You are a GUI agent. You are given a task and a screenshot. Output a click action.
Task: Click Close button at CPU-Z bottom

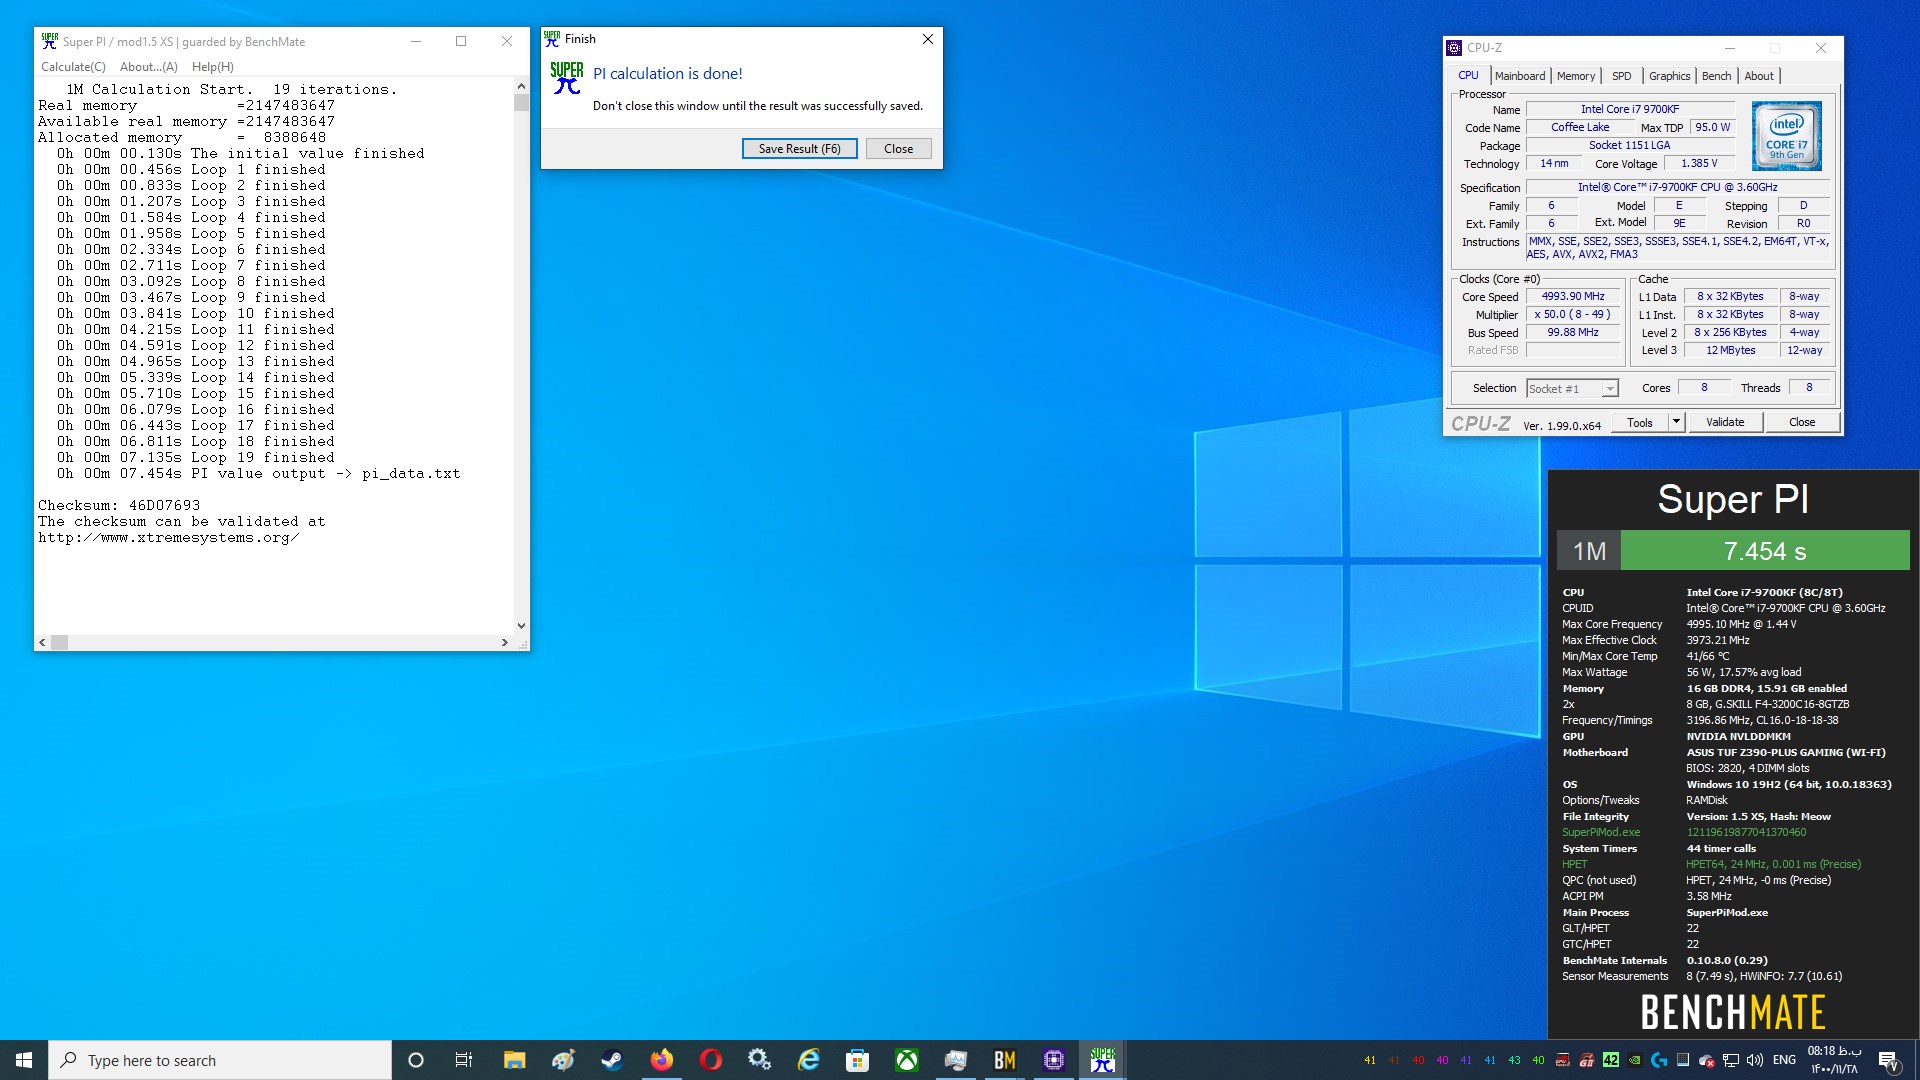(x=1801, y=422)
